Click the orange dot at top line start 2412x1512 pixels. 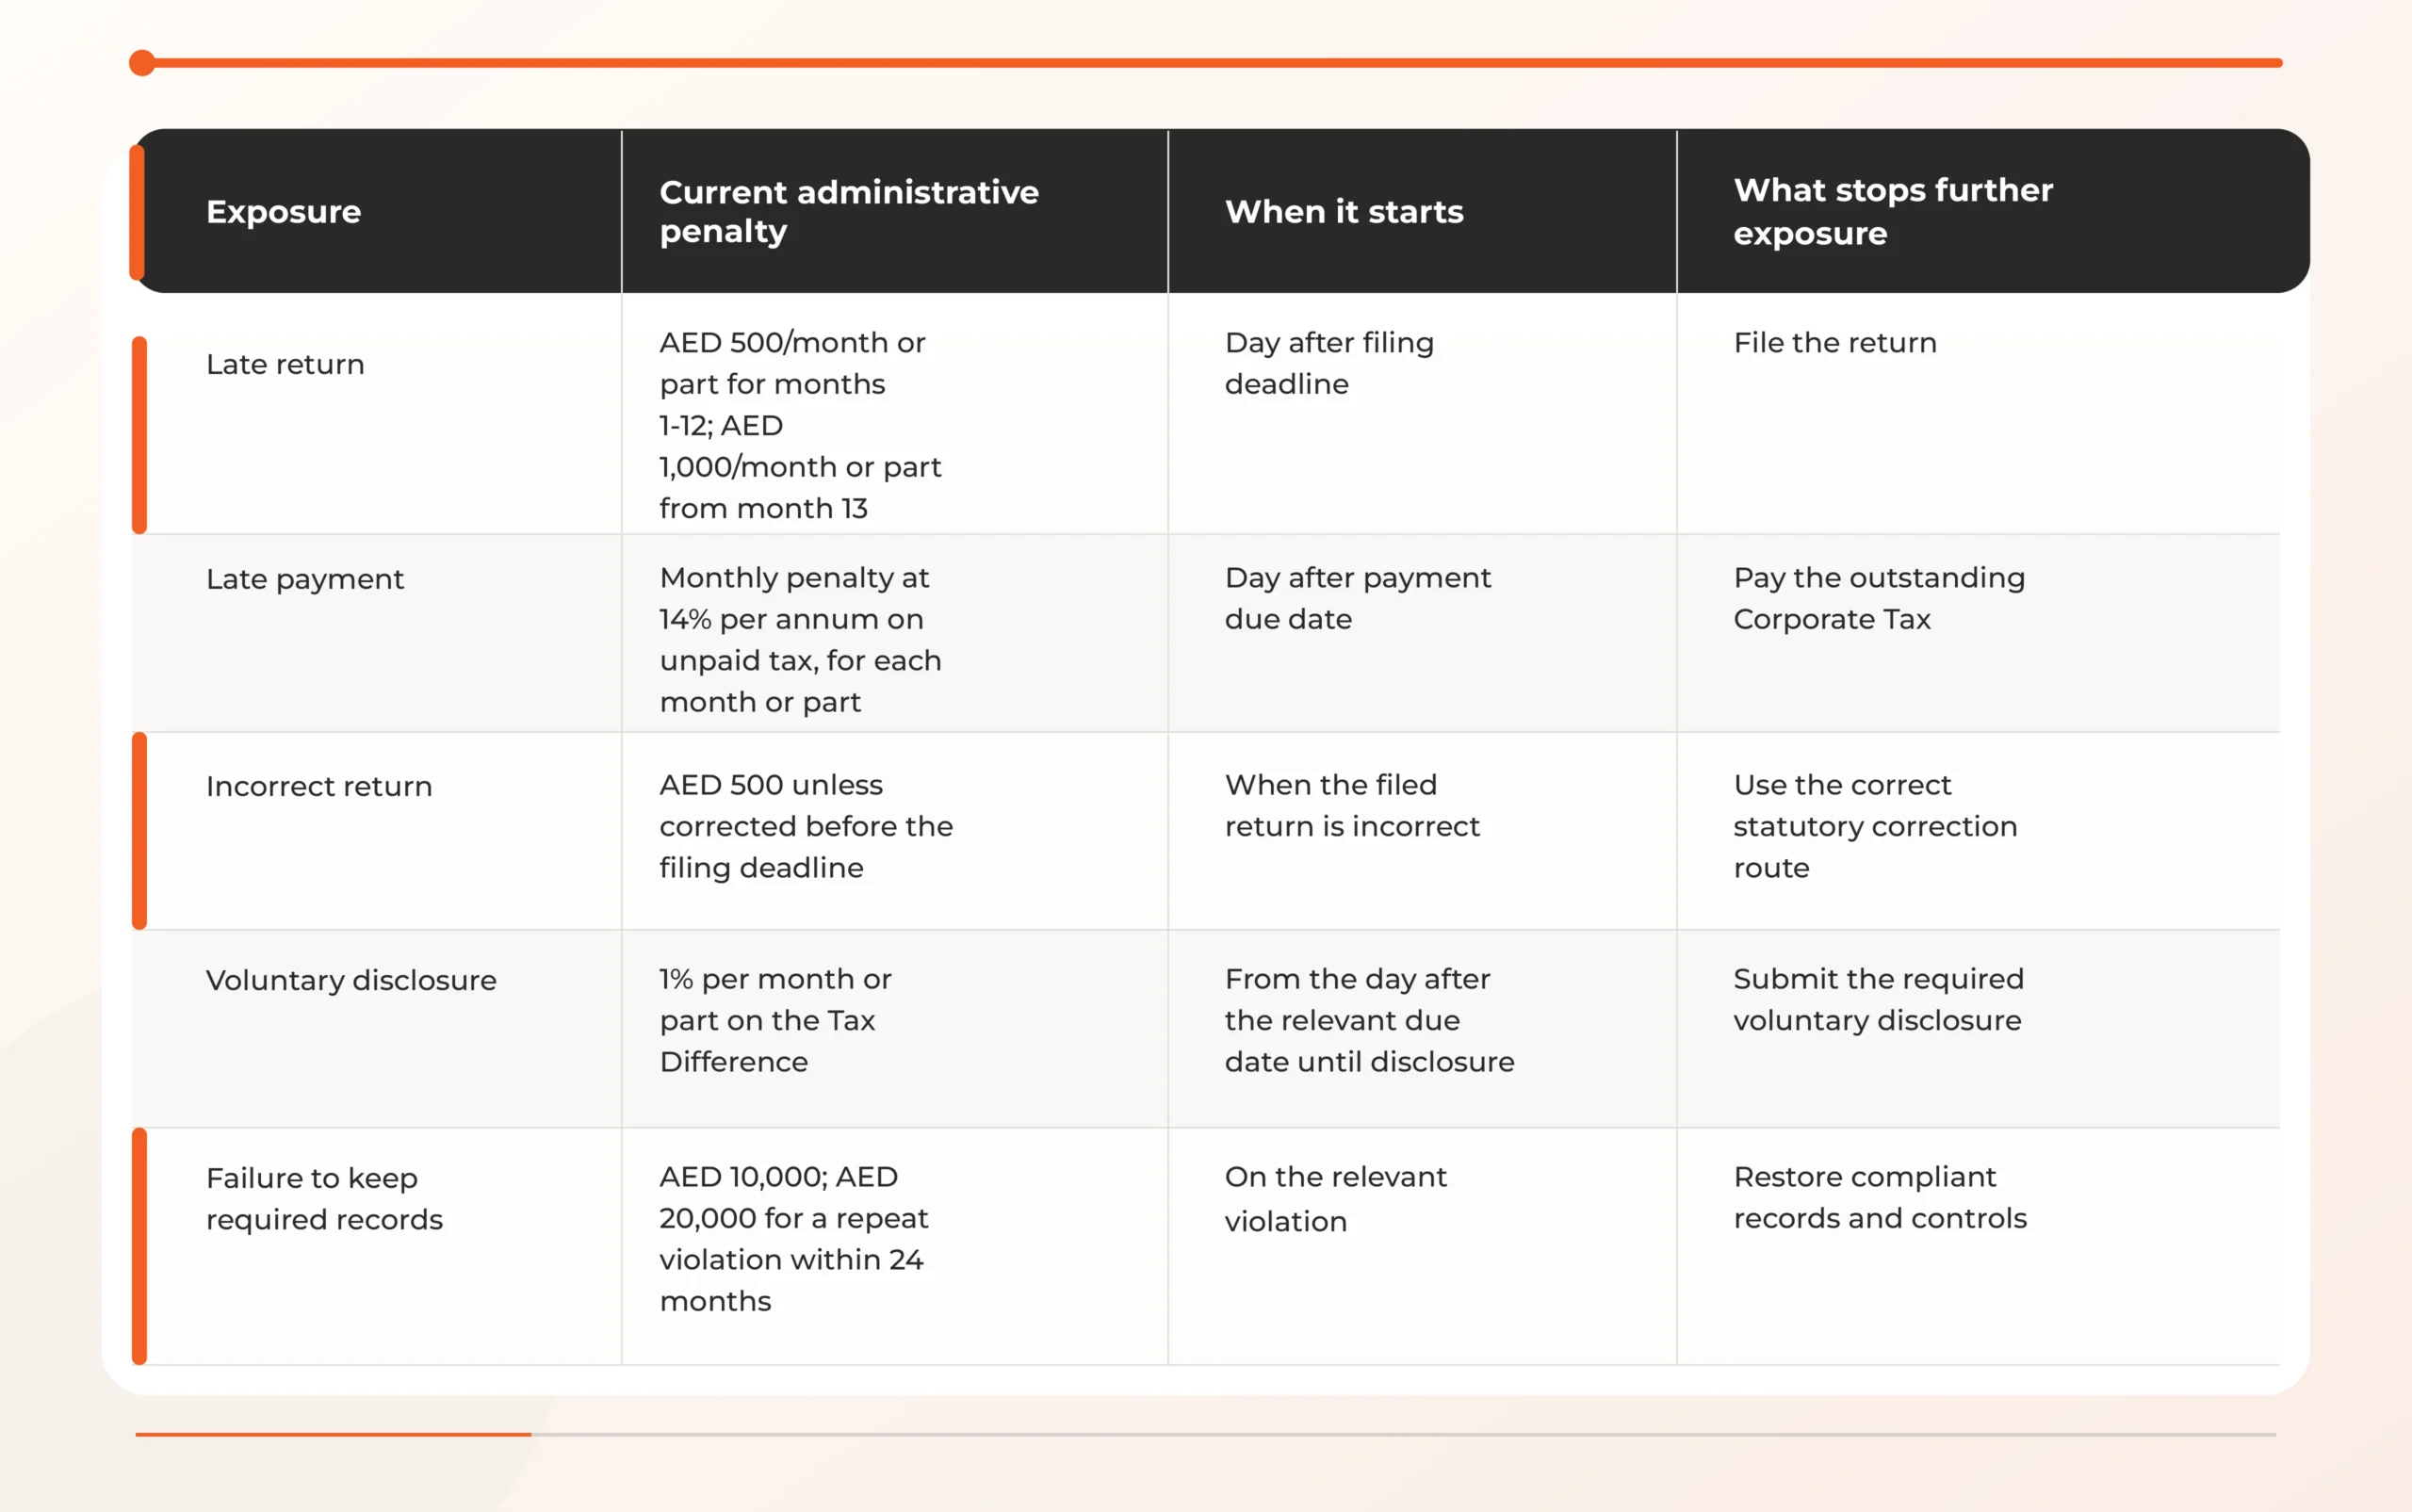pos(142,63)
